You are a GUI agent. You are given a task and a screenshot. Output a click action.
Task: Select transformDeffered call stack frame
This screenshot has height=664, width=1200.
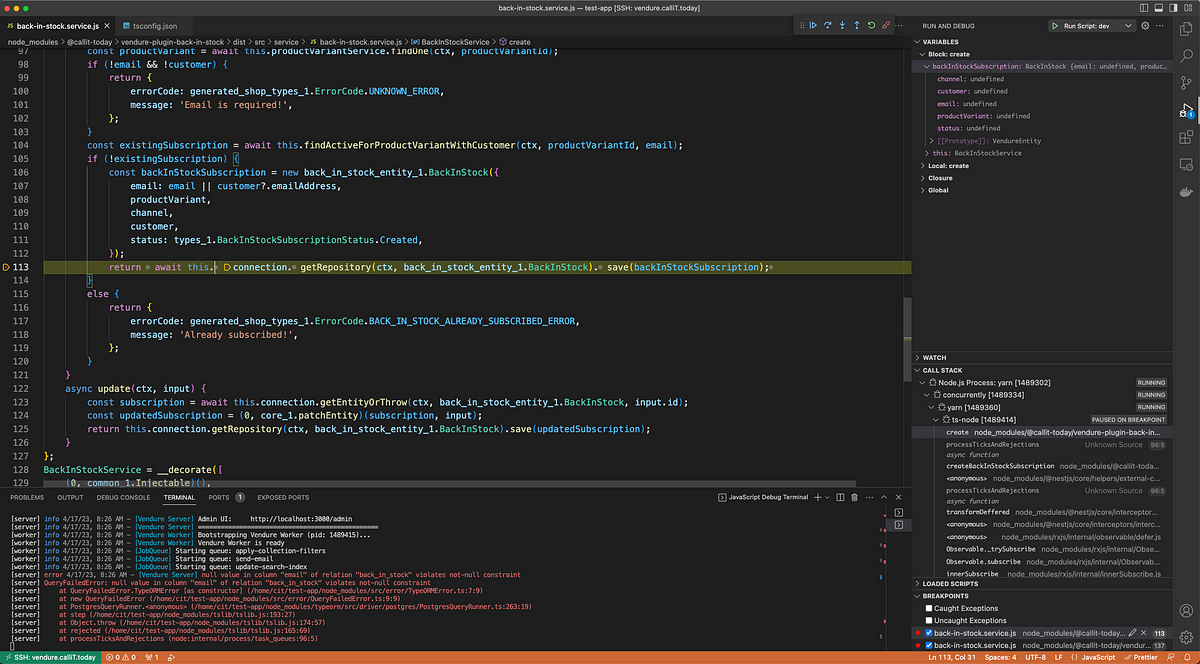coord(1044,511)
